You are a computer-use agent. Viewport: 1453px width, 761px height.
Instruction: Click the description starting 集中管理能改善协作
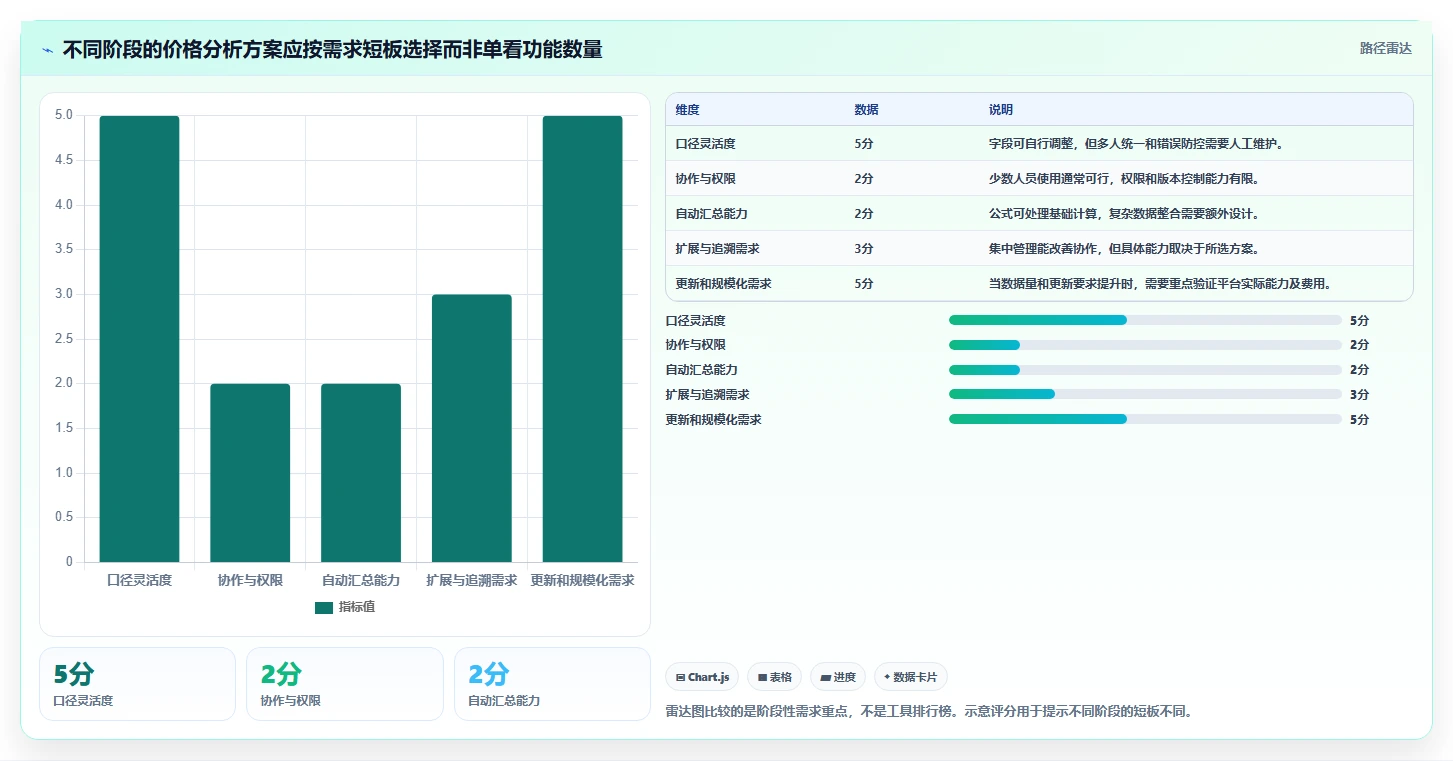coord(1123,249)
